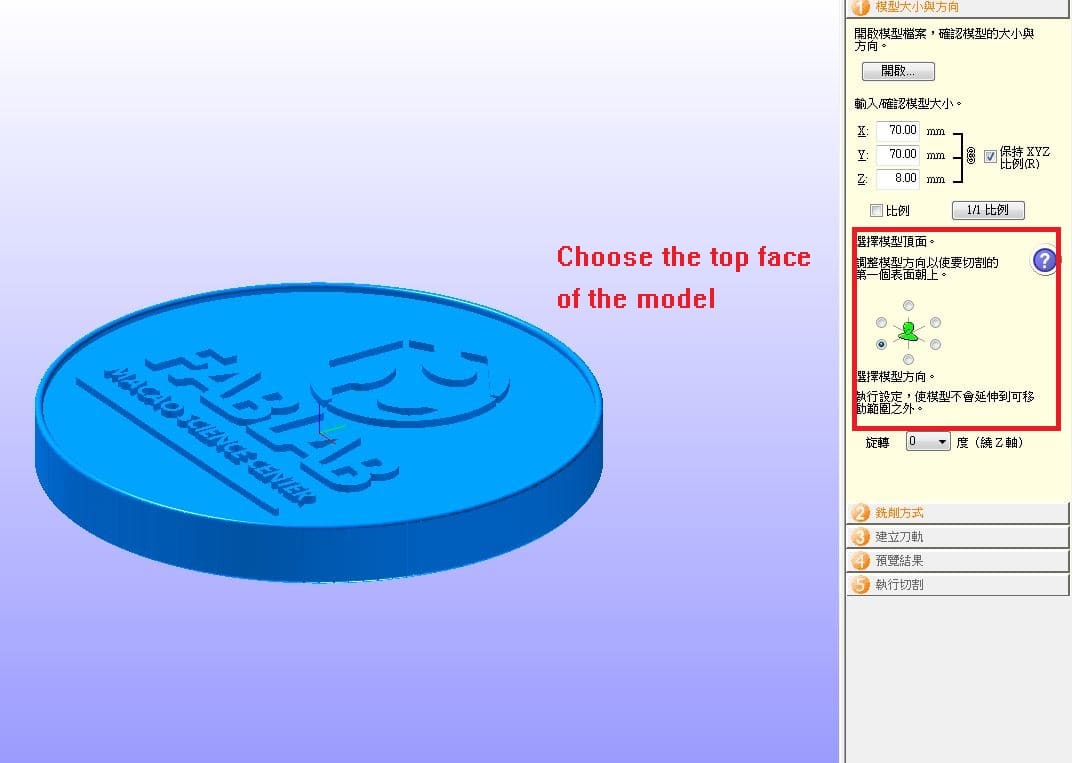Click the 輸入/確認模型大小 label
This screenshot has height=763, width=1072.
pyautogui.click(x=907, y=104)
